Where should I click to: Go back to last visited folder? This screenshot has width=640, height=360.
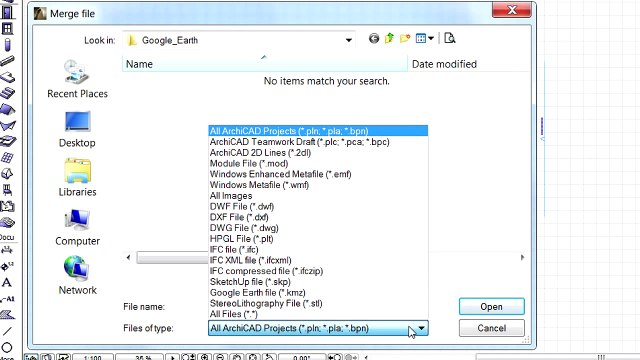(373, 38)
